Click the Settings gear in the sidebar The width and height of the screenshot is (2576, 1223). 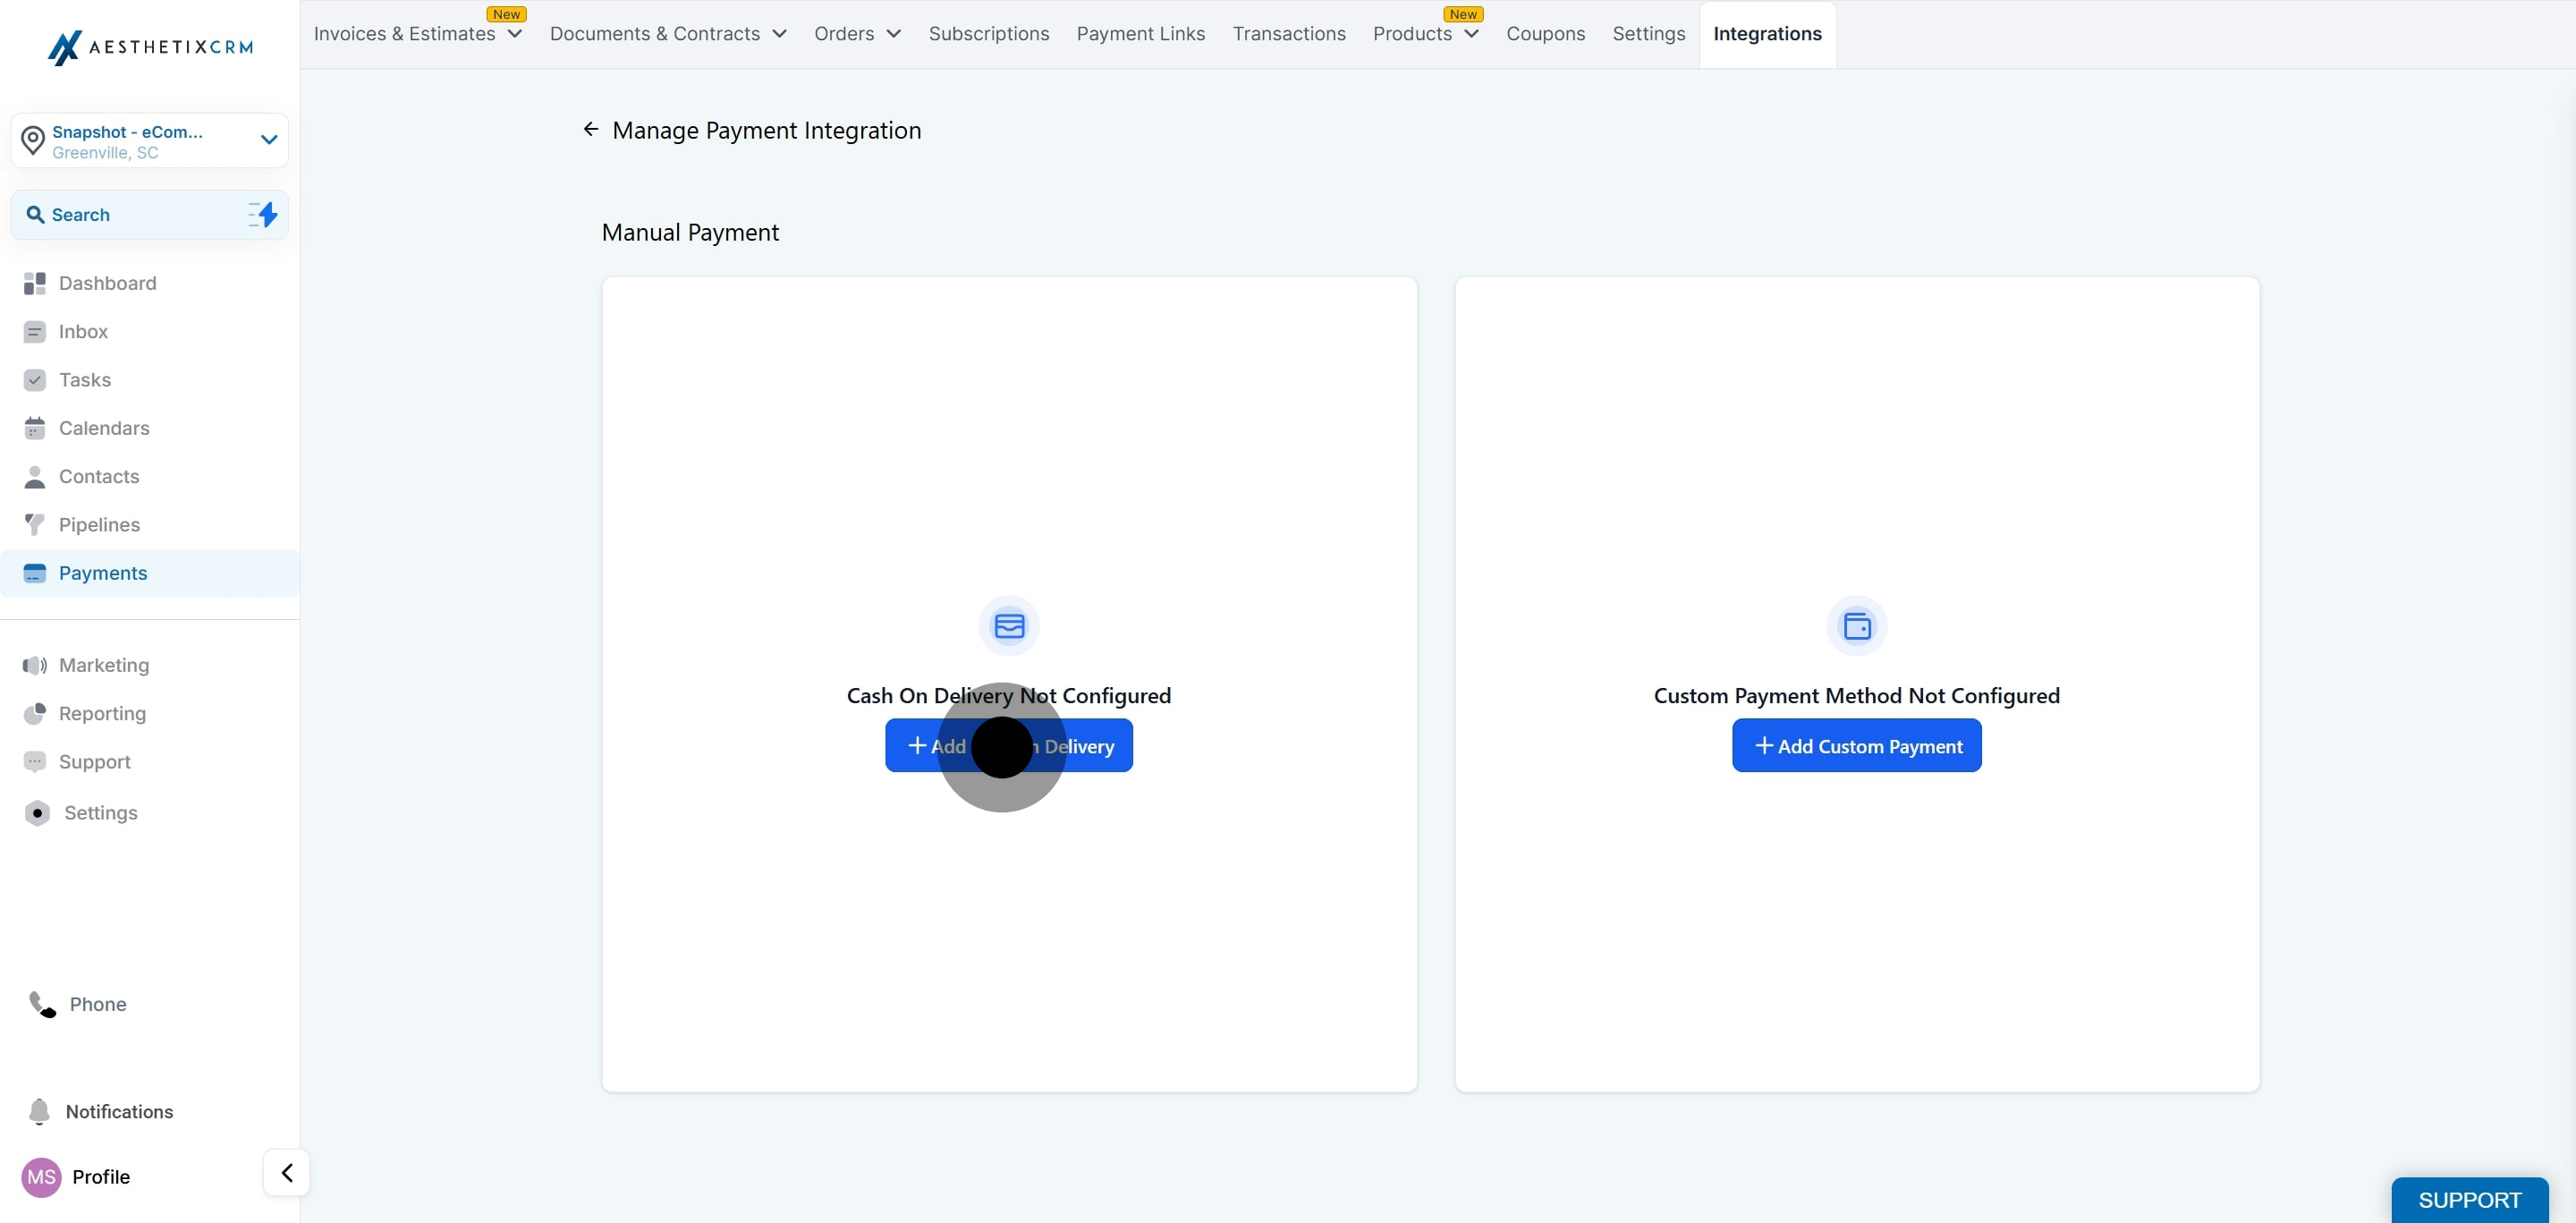click(37, 813)
